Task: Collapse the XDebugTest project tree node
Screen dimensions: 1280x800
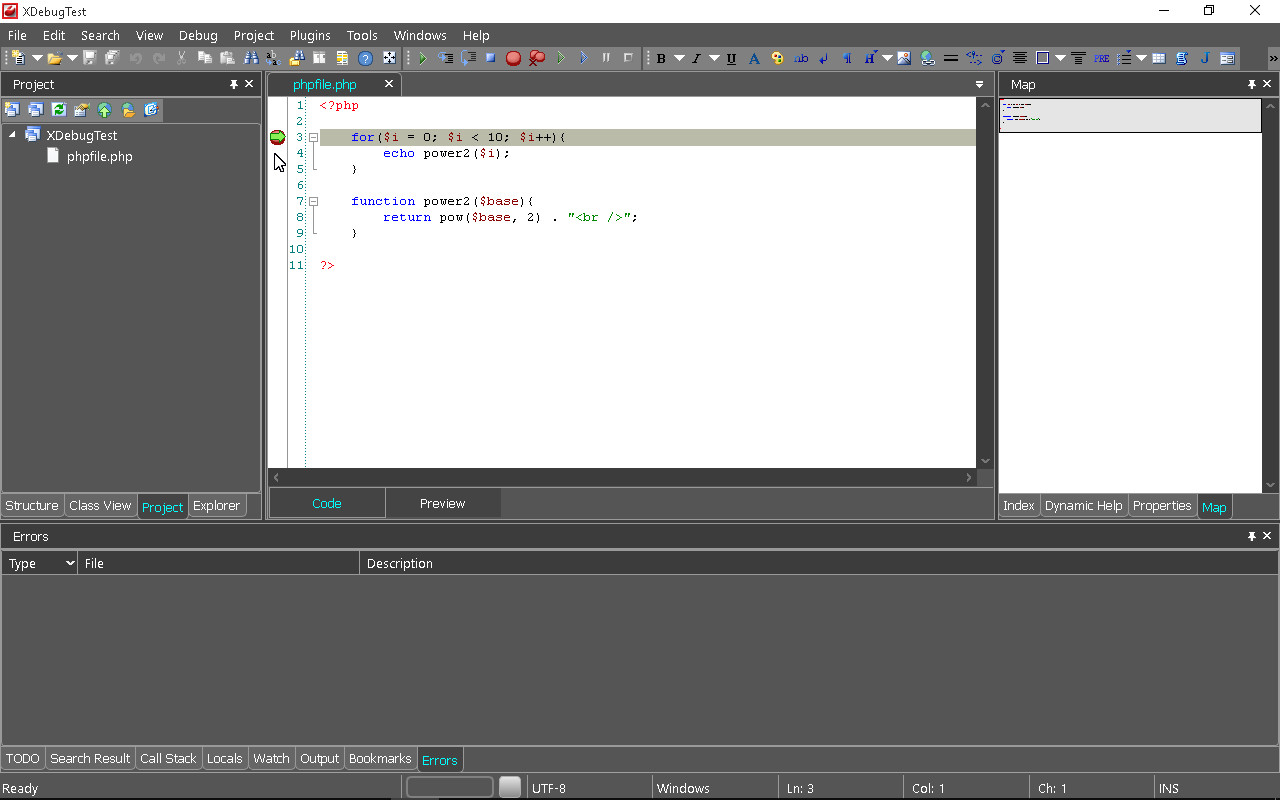Action: tap(12, 135)
